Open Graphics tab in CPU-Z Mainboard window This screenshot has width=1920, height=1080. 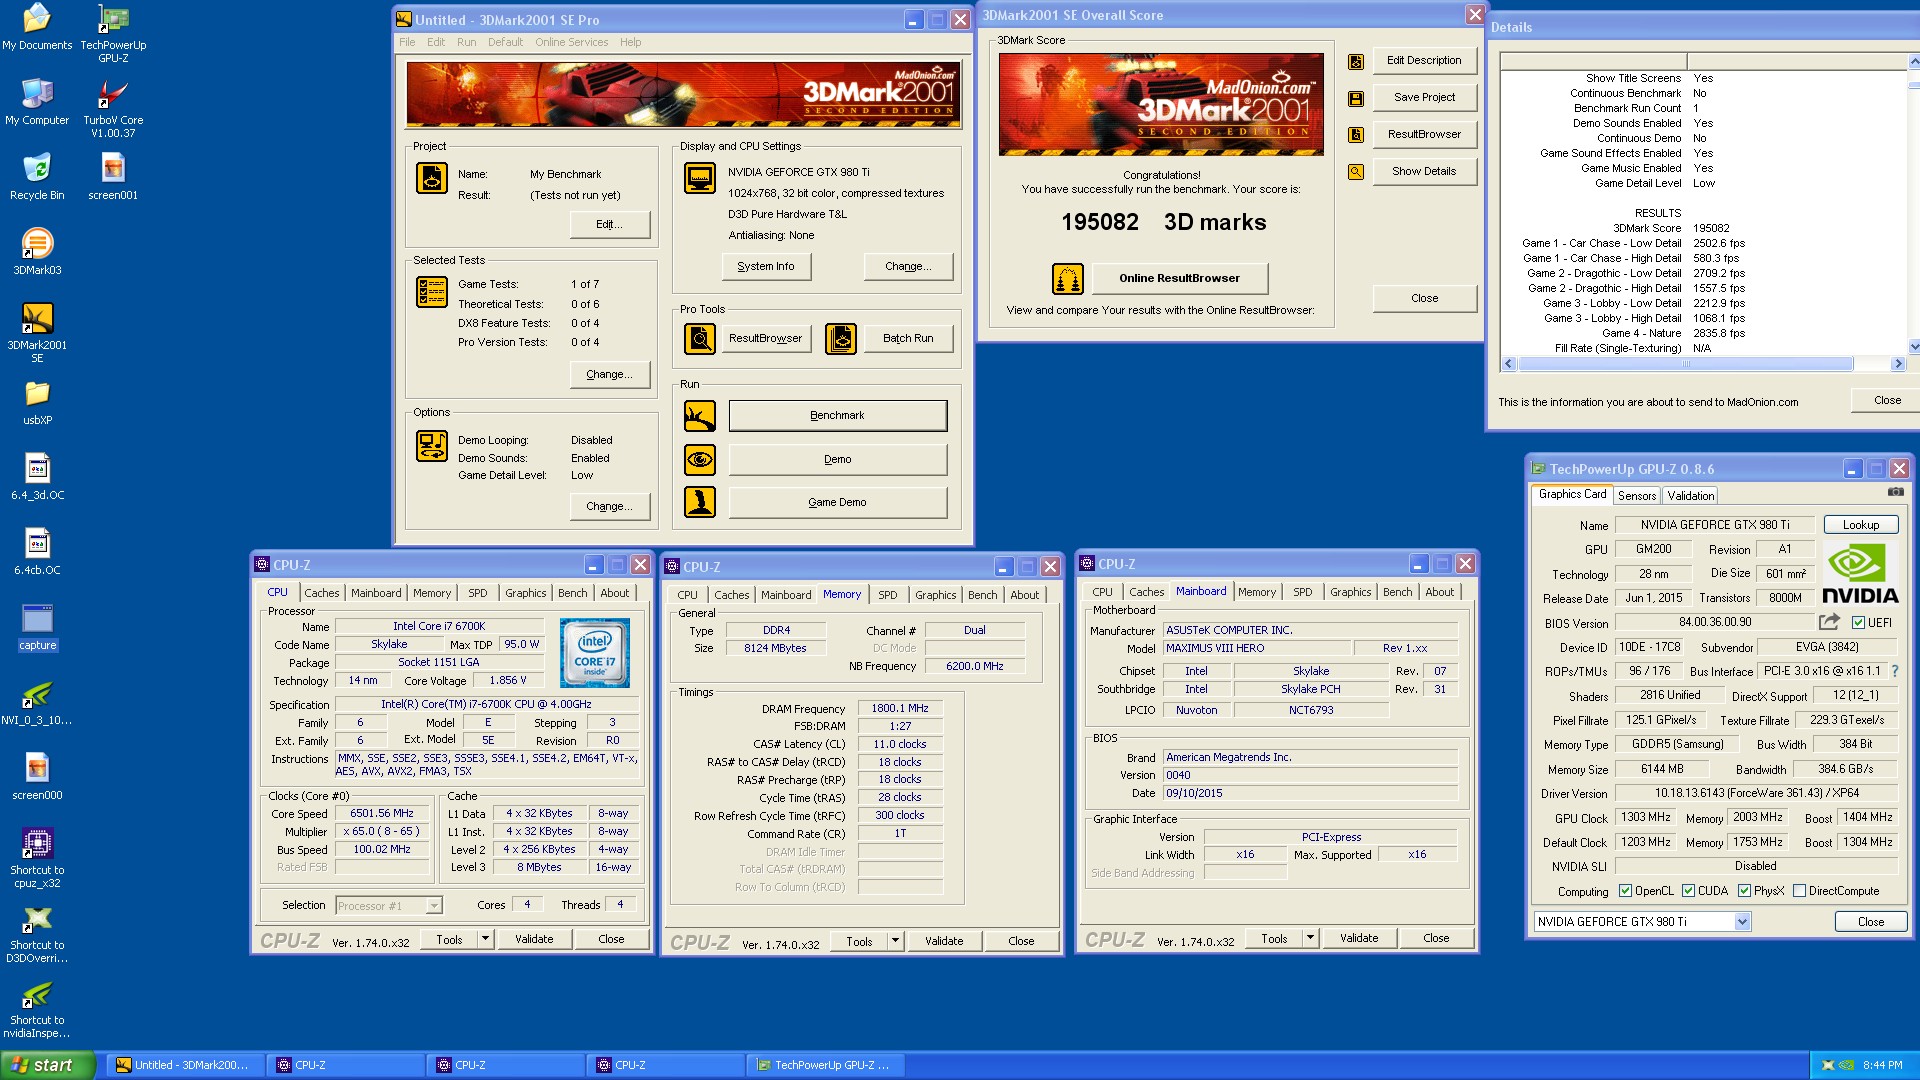pyautogui.click(x=1350, y=592)
